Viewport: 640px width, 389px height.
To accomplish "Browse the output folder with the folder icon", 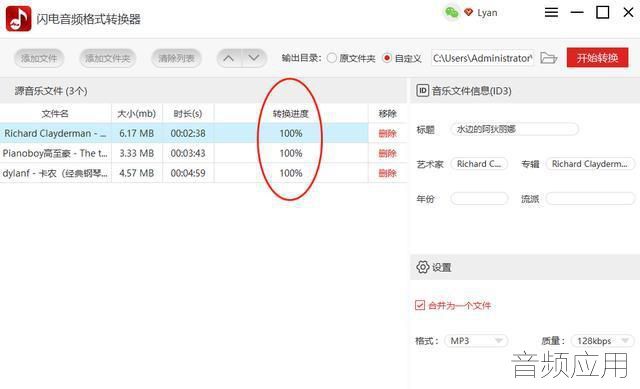I will coord(548,58).
